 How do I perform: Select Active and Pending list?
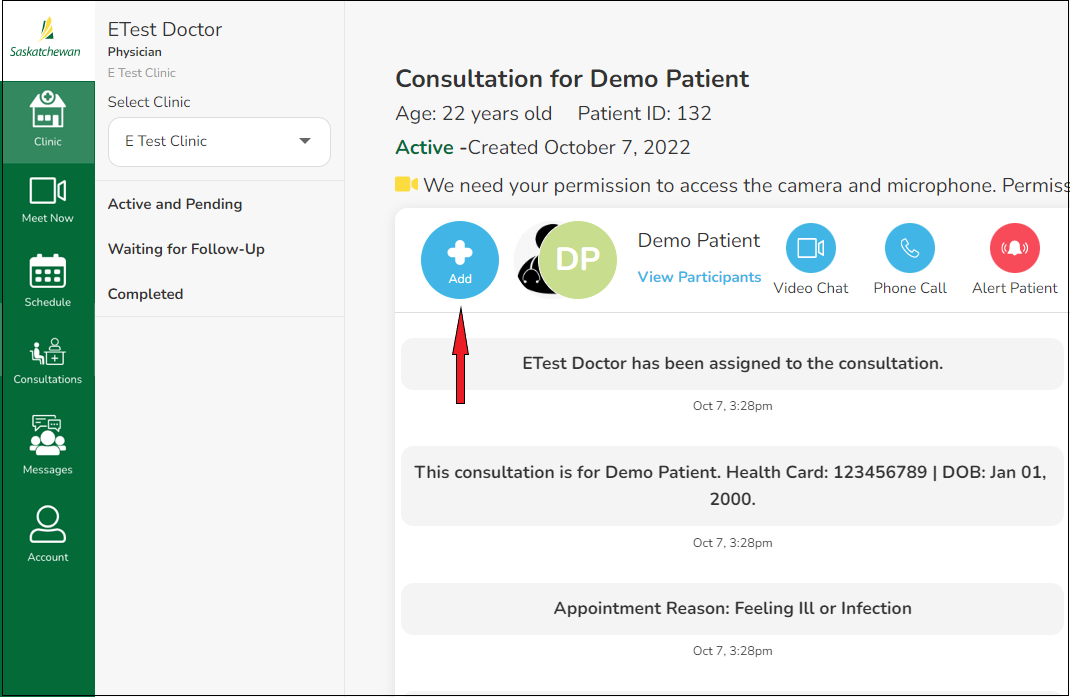(x=175, y=204)
